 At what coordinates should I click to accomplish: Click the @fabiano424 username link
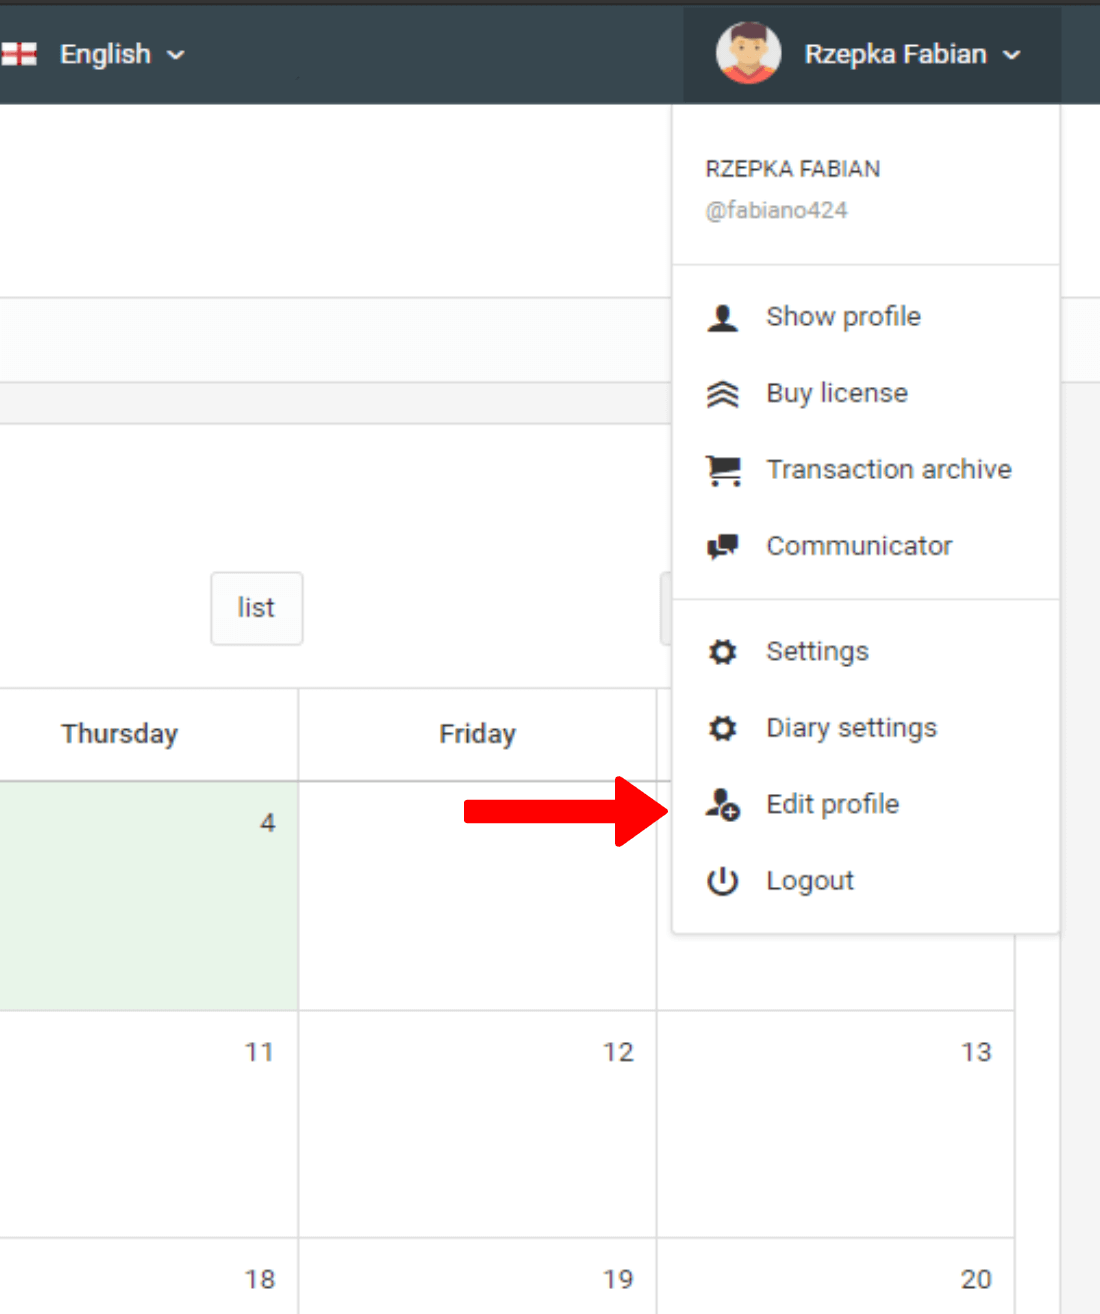(x=776, y=210)
